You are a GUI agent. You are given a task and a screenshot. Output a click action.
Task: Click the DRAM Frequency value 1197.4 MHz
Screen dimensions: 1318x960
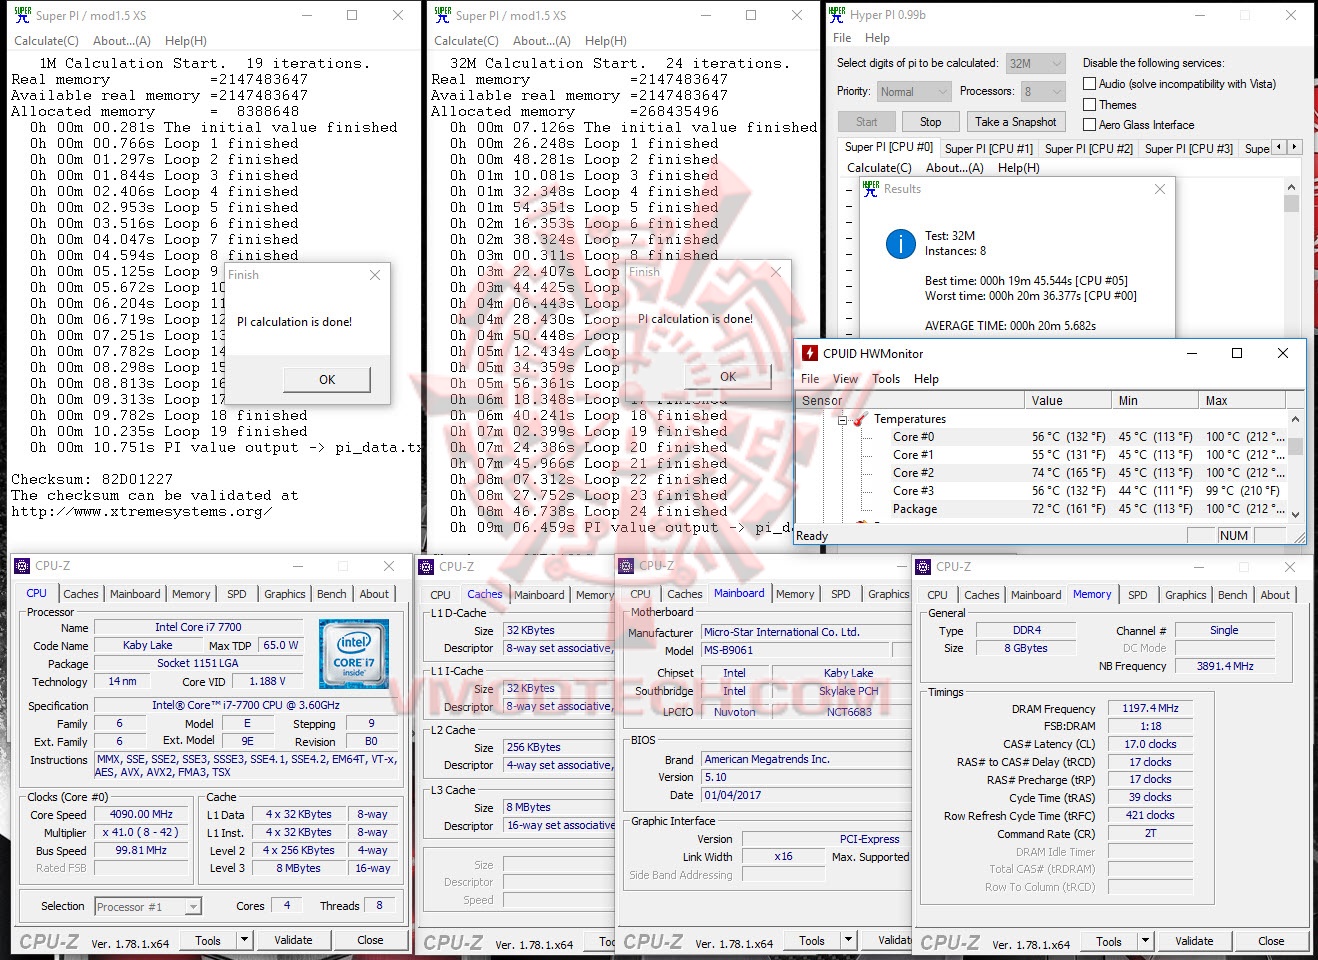[1150, 708]
